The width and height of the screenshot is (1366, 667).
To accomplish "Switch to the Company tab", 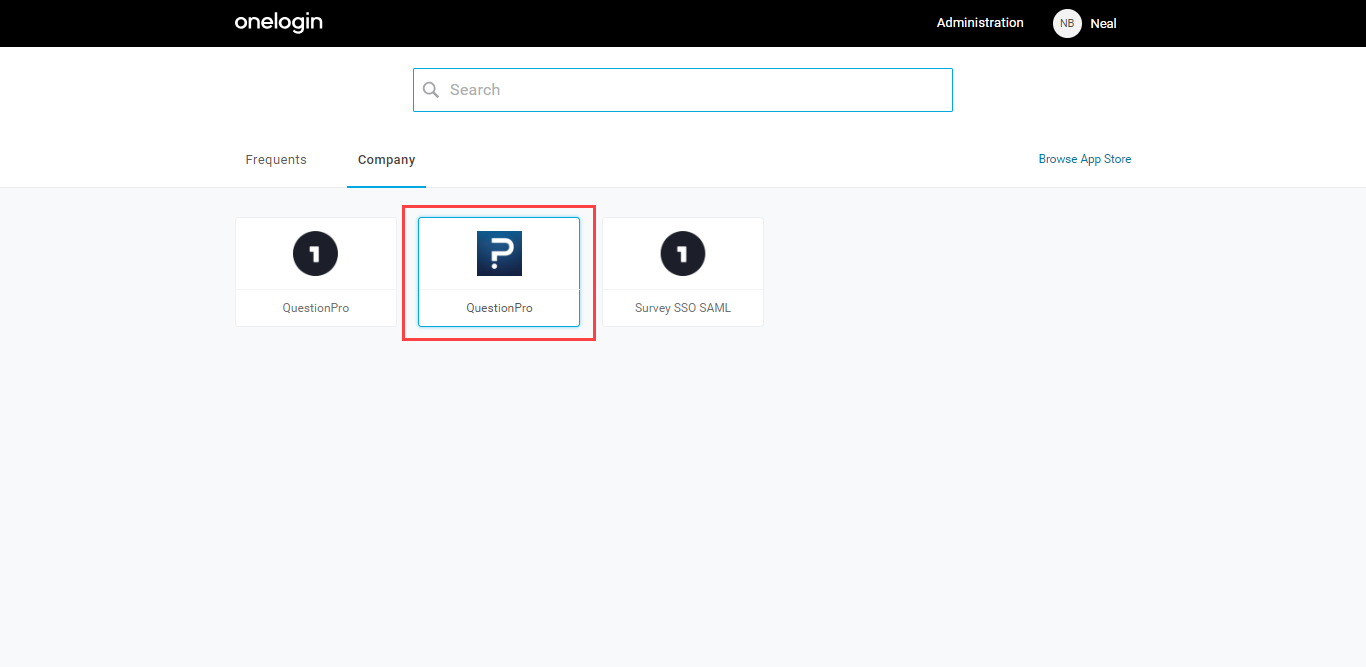I will point(386,159).
